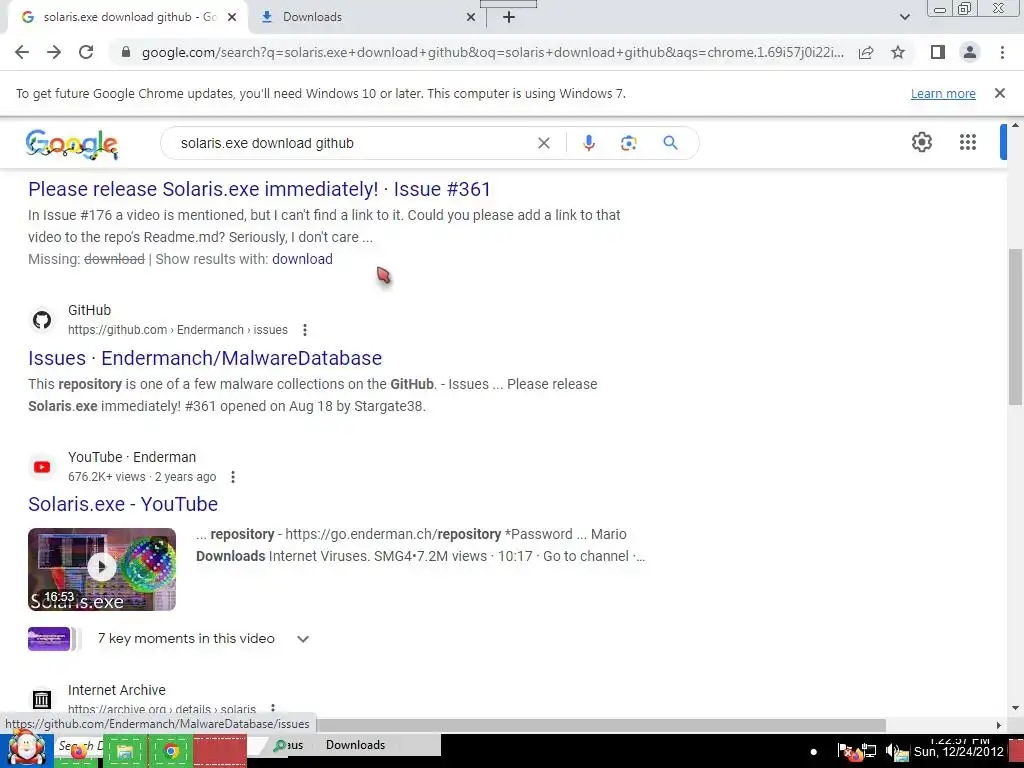Image resolution: width=1024 pixels, height=768 pixels.
Task: Clear the Google search box text
Action: pos(543,143)
